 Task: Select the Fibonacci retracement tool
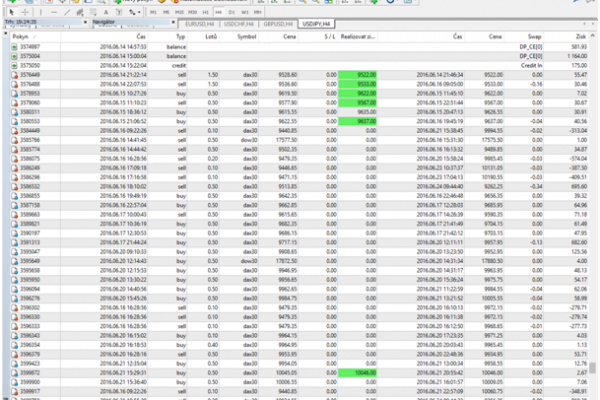93,12
